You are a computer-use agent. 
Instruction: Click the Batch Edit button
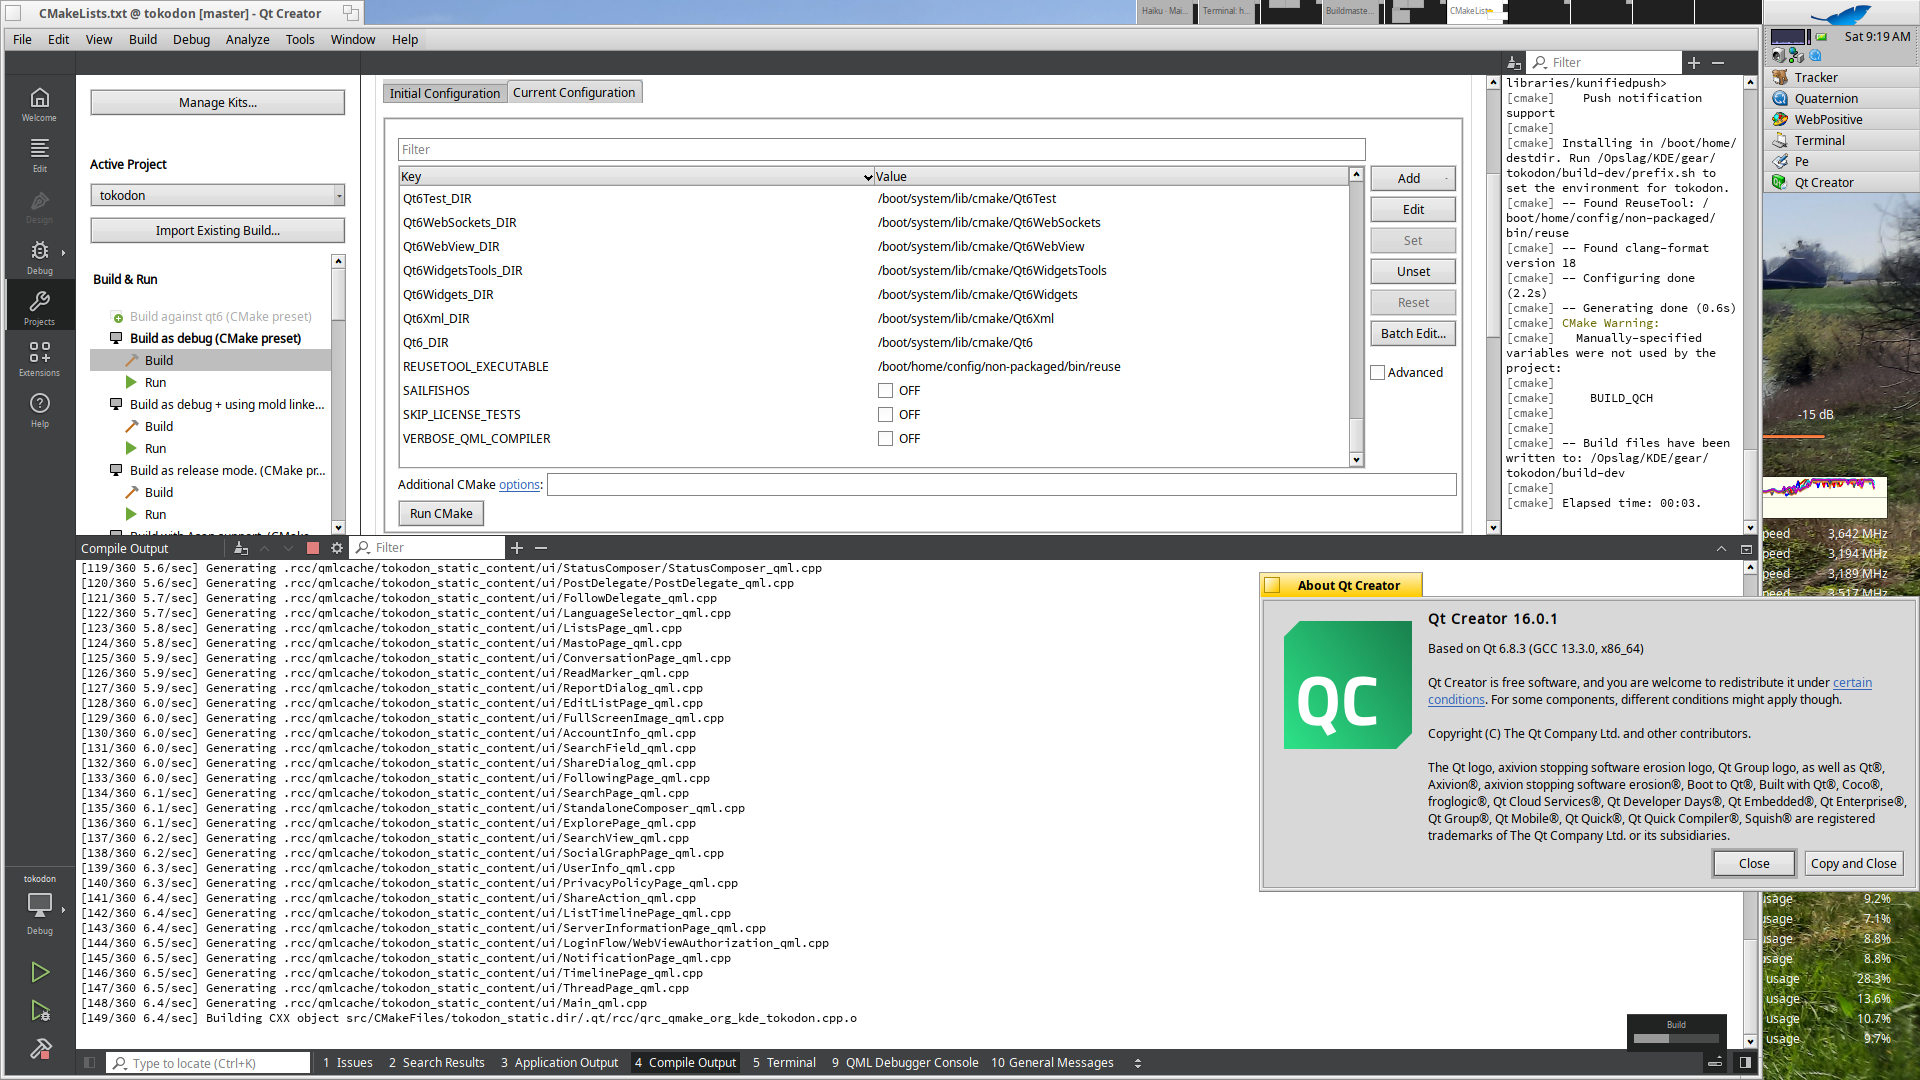(1413, 334)
